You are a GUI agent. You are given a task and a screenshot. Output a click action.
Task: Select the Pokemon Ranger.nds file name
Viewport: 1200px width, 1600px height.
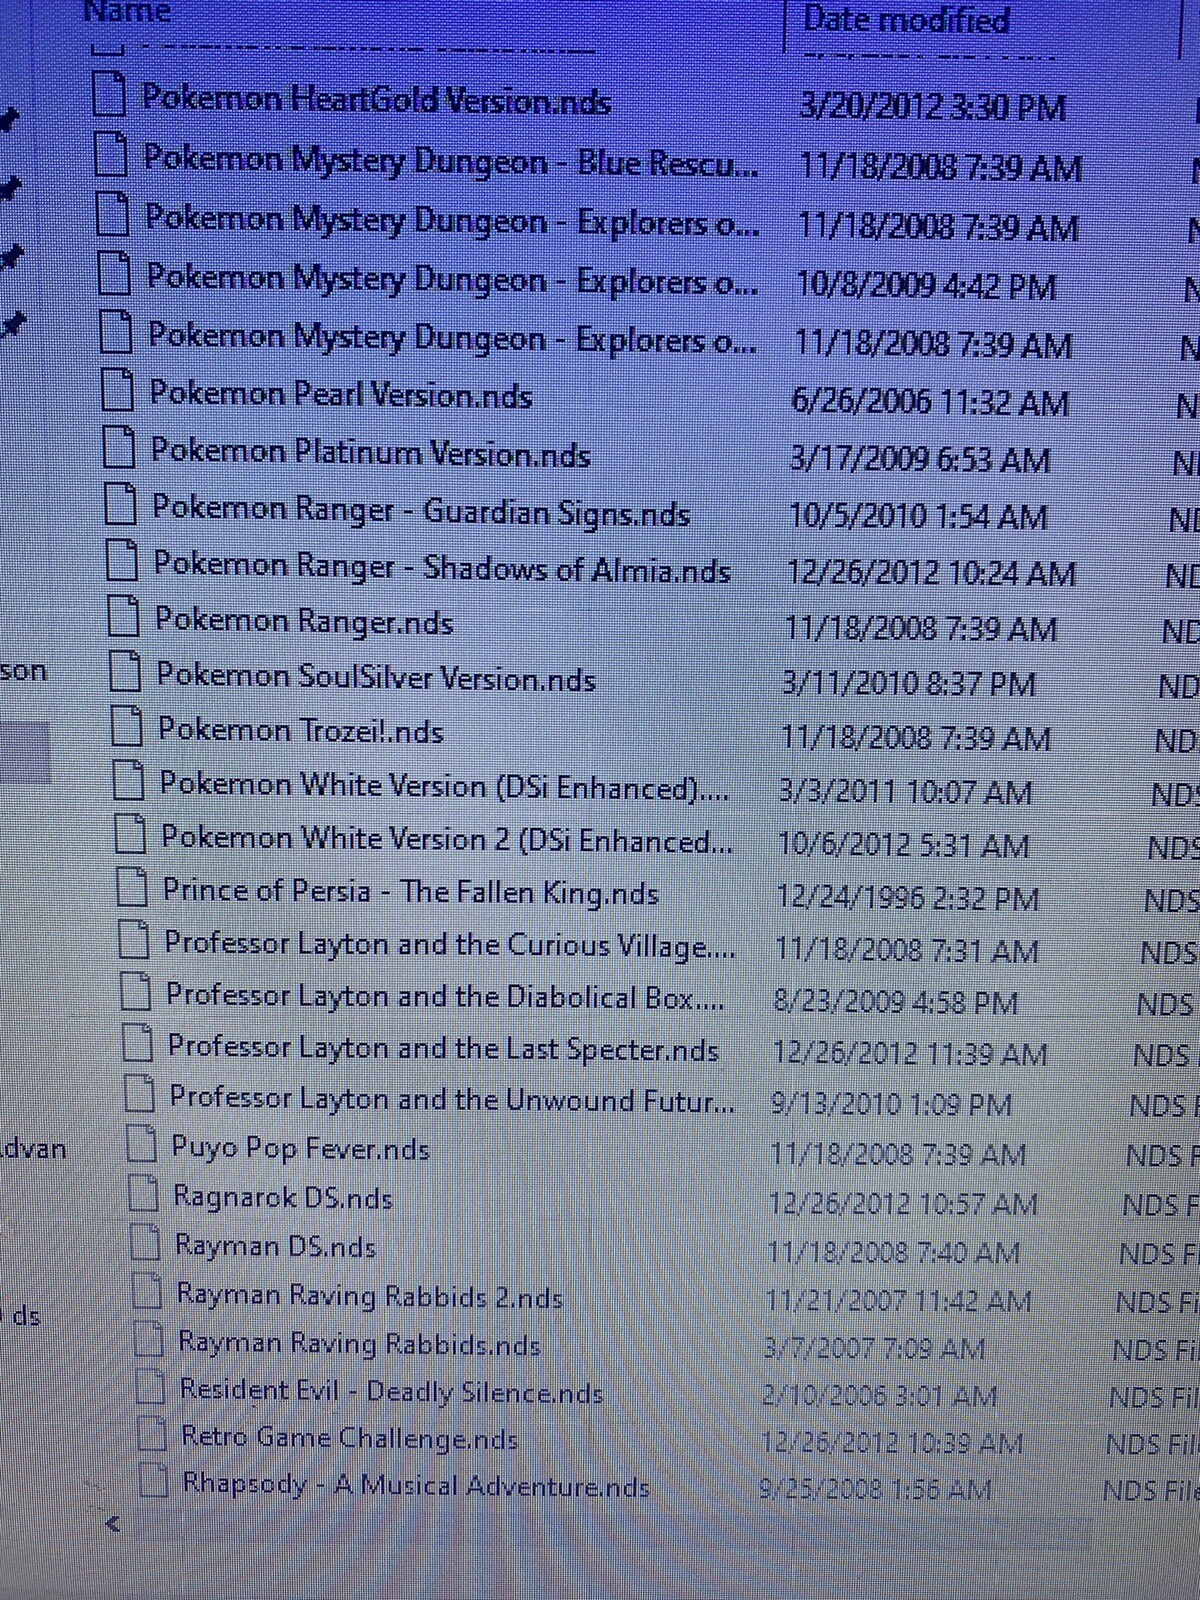[x=304, y=621]
